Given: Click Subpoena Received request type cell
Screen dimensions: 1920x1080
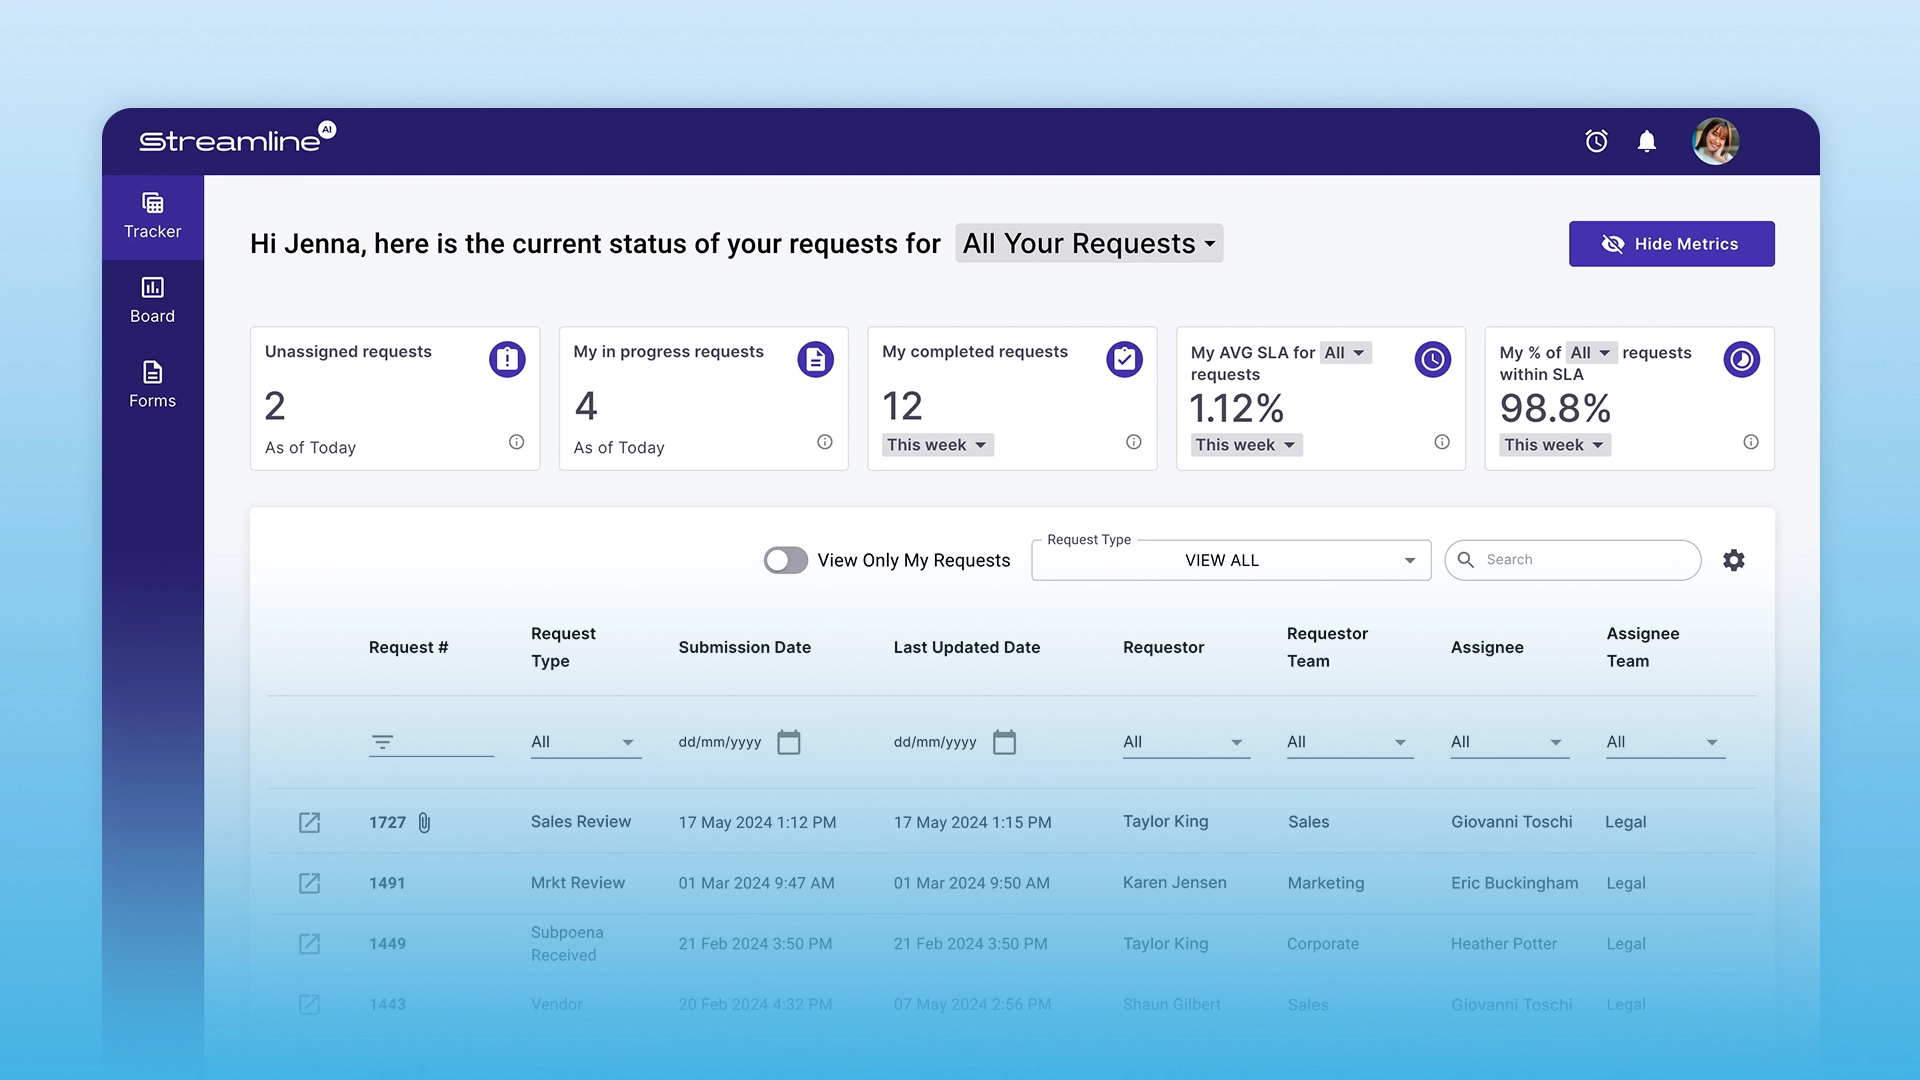Looking at the screenshot, I should pos(567,944).
